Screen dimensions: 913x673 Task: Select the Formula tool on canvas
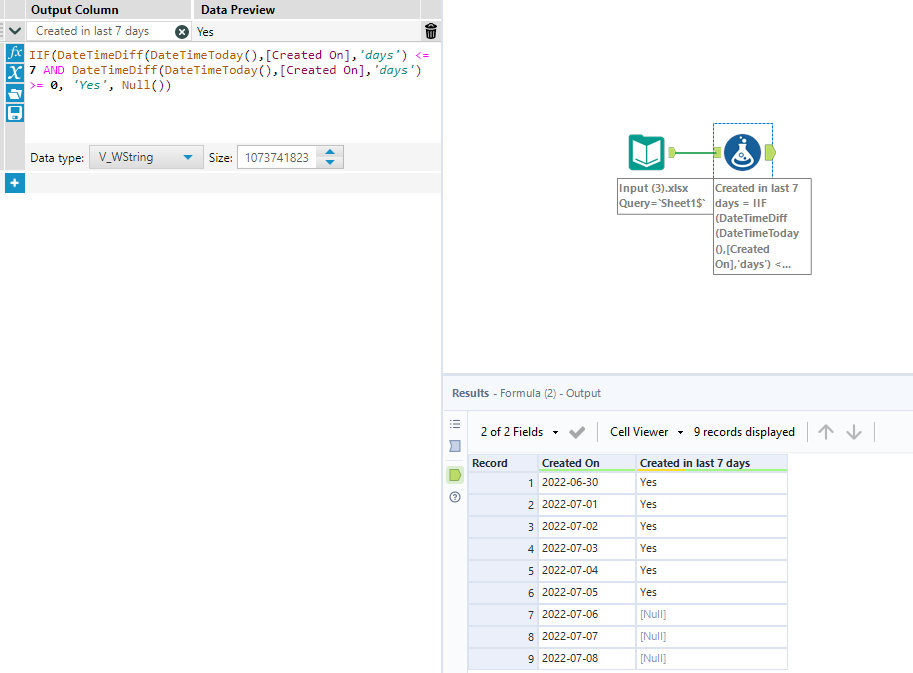click(742, 153)
